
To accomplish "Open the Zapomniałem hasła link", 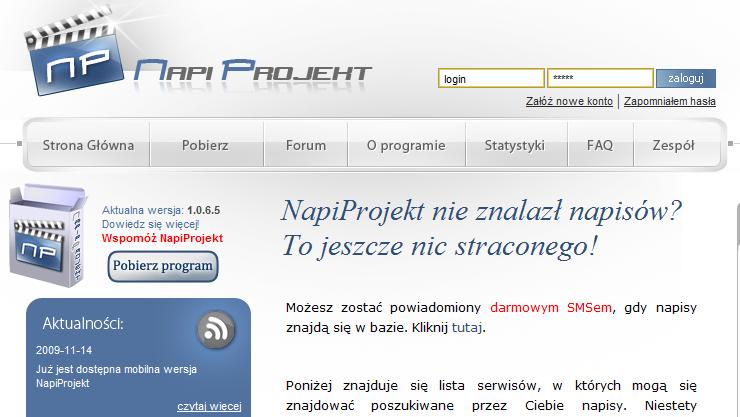I will click(x=670, y=101).
